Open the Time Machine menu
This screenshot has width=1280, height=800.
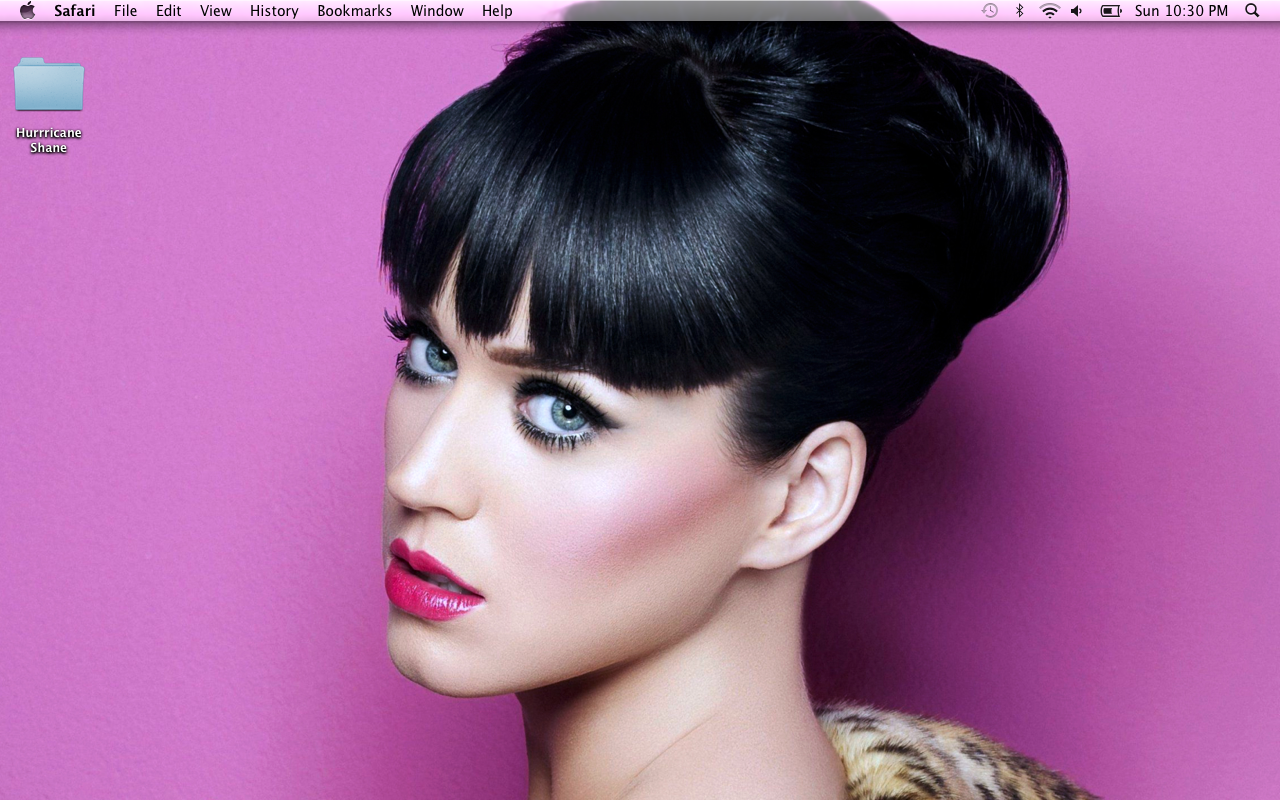[x=990, y=10]
